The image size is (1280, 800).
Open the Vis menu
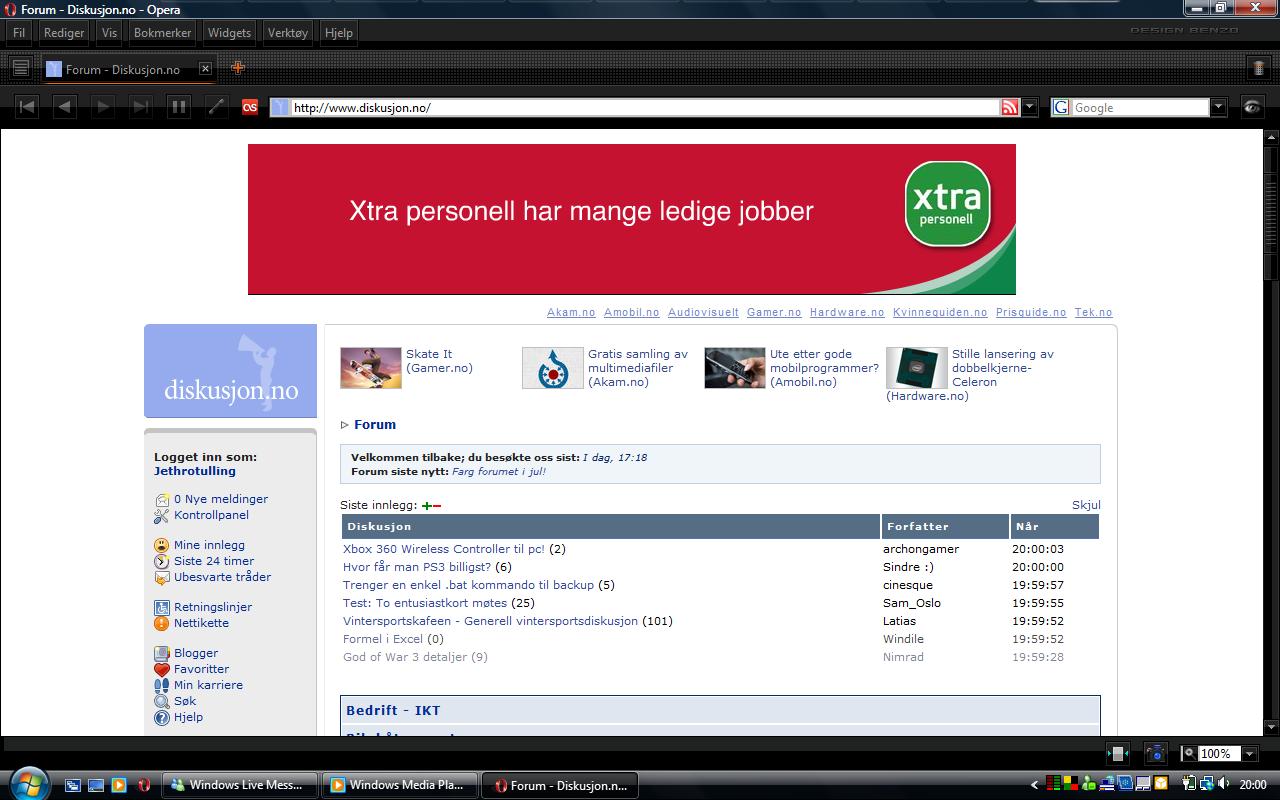tap(109, 32)
